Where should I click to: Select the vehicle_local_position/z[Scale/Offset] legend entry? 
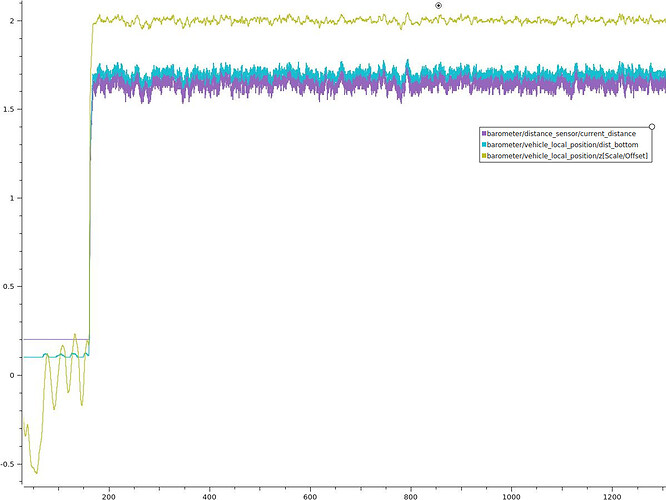pyautogui.click(x=567, y=156)
